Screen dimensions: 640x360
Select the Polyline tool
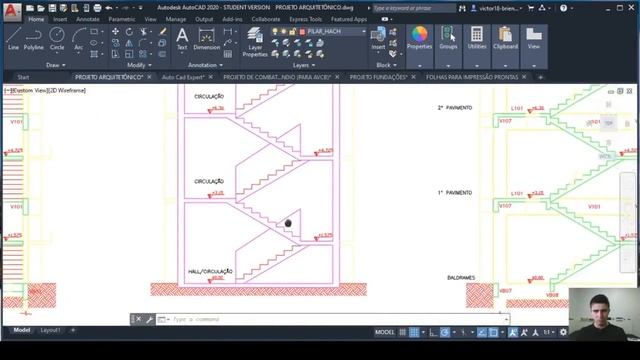33,39
